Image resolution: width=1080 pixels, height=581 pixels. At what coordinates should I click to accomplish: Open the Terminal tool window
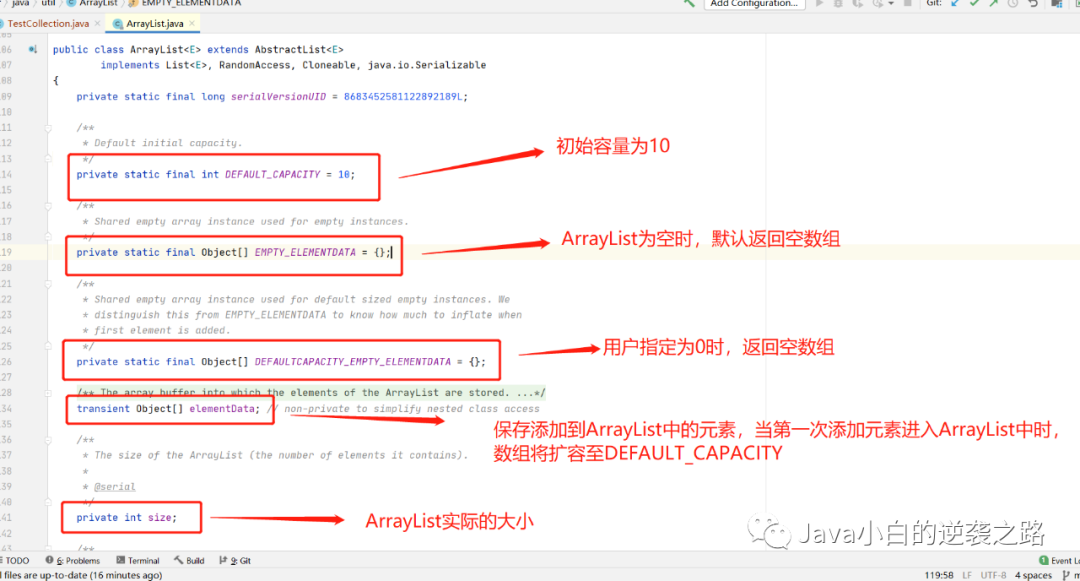138,561
